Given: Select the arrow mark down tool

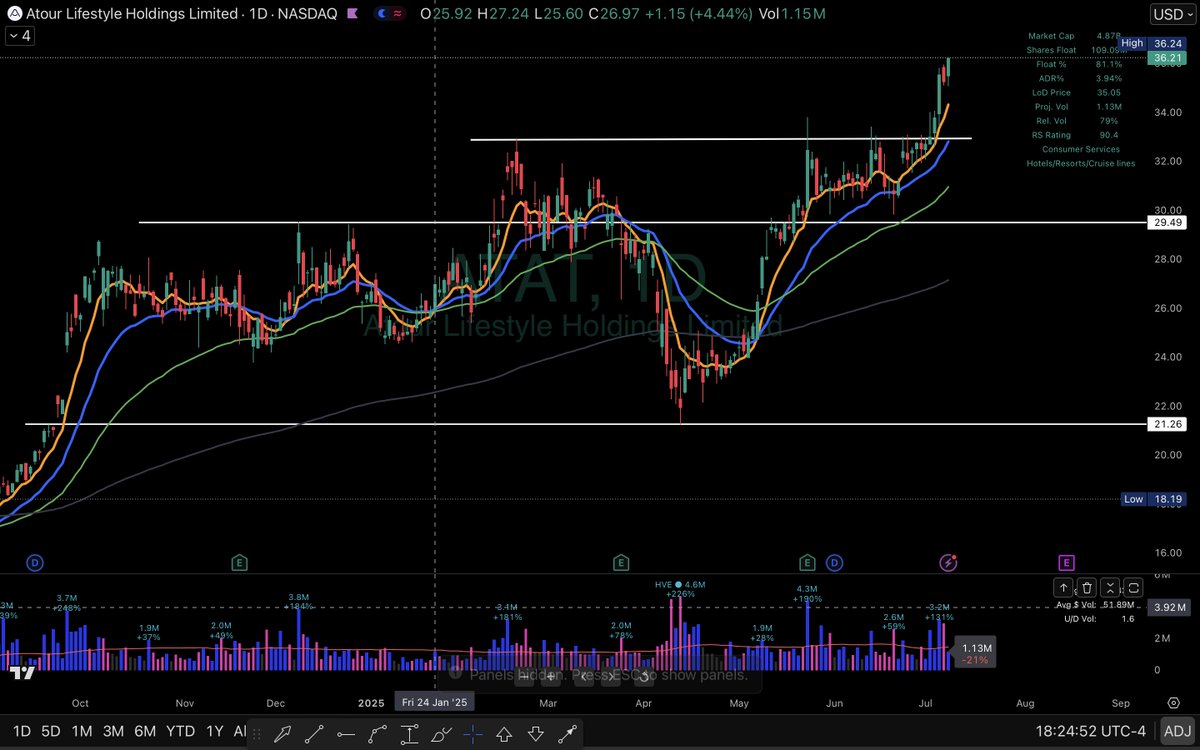Looking at the screenshot, I should point(536,733).
